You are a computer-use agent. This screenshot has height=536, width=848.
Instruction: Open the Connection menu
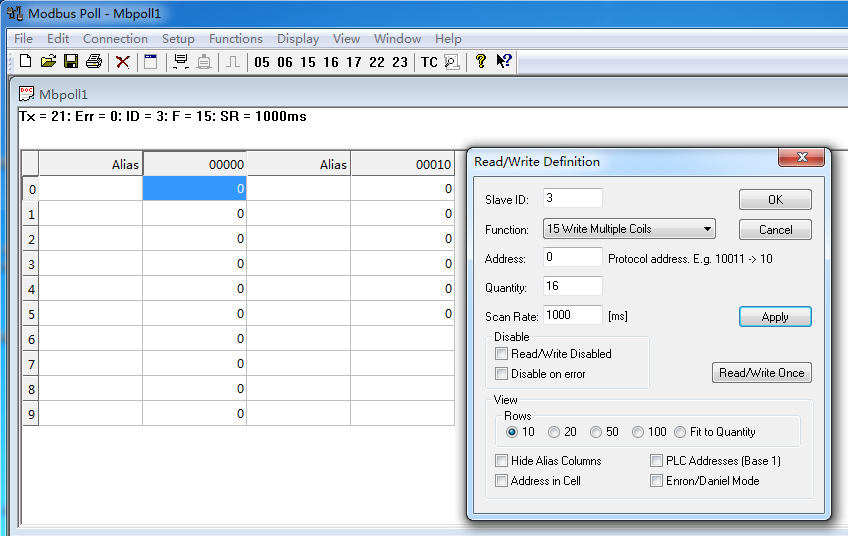point(115,39)
